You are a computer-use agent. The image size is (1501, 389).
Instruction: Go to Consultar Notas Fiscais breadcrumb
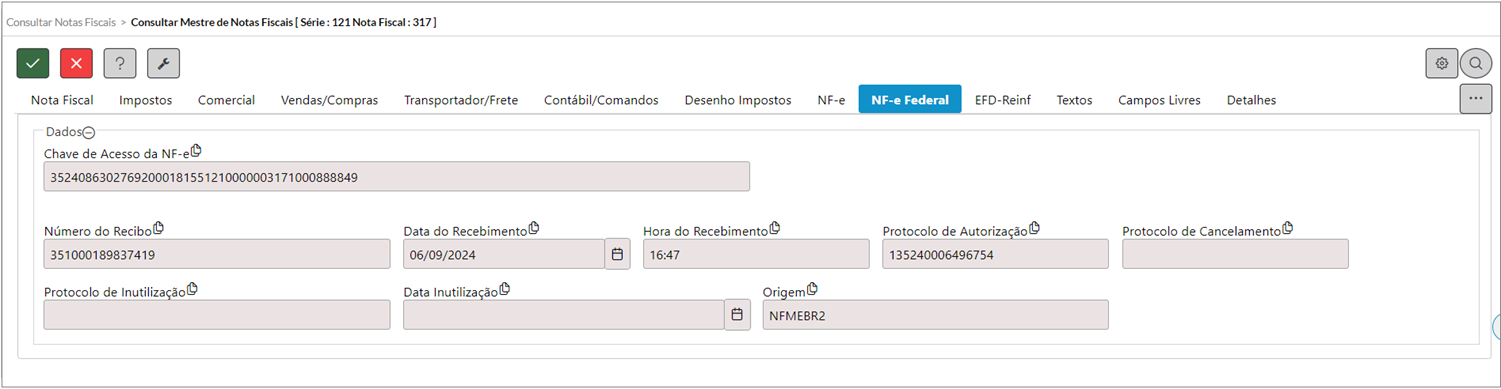click(61, 21)
